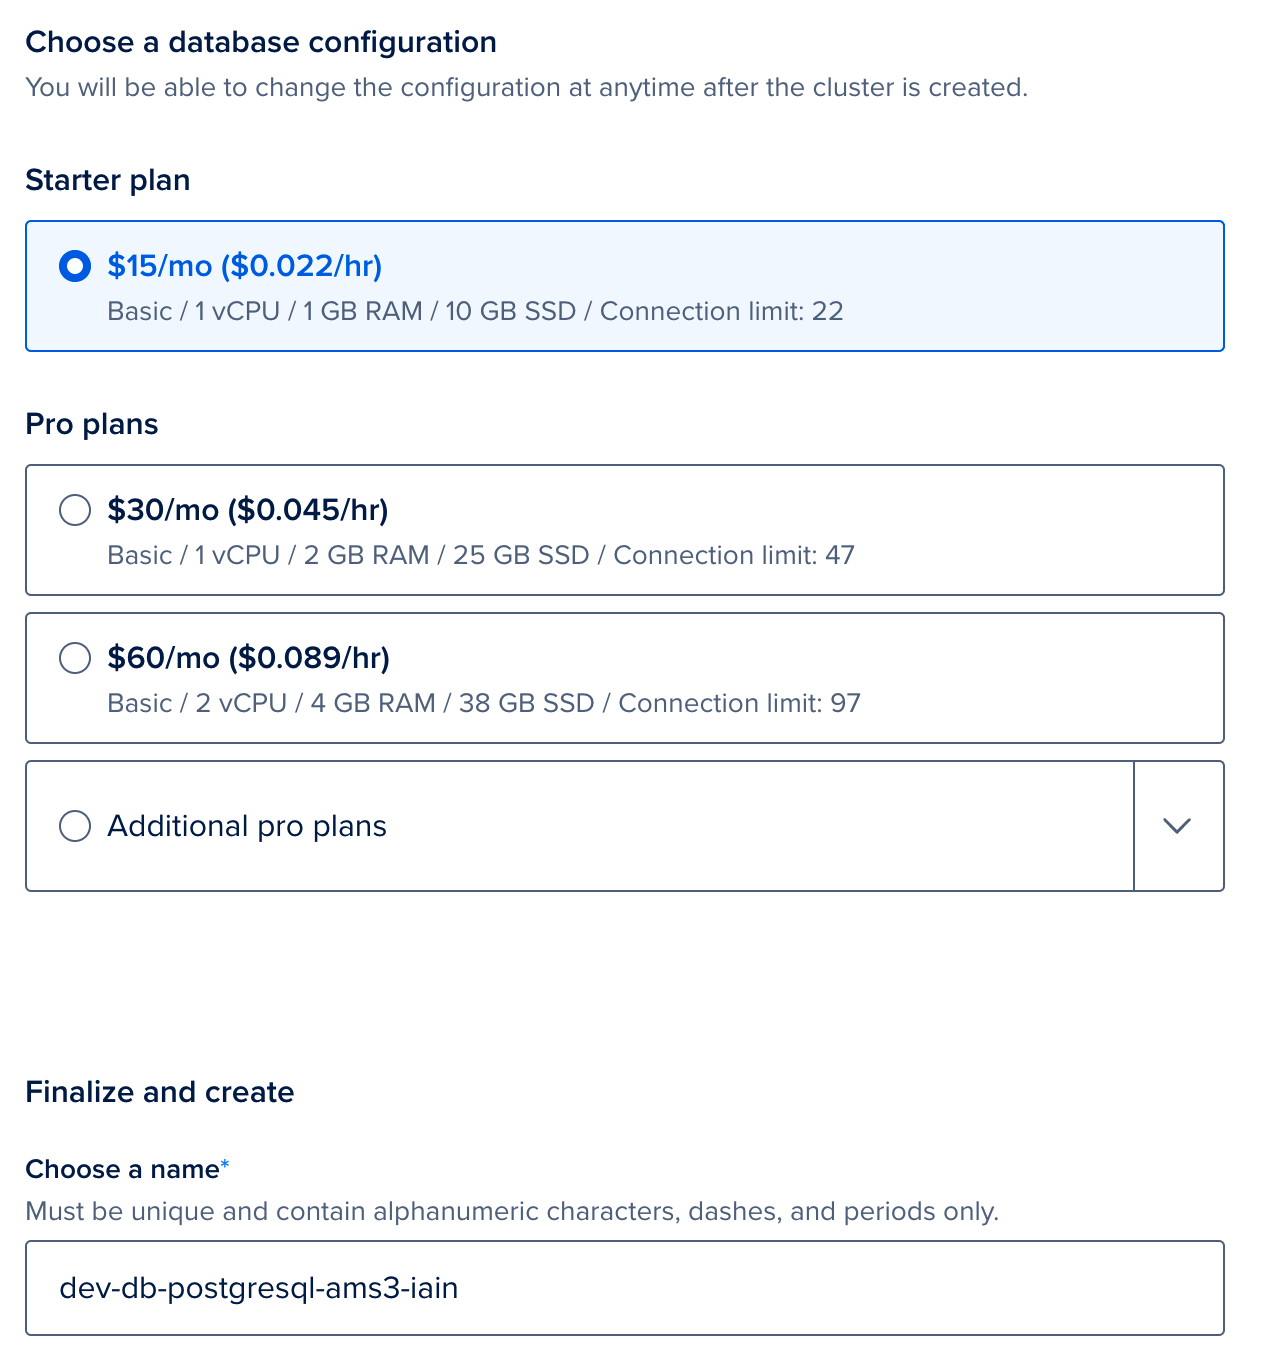The width and height of the screenshot is (1268, 1366).
Task: Select the $15/mo starter plan radio button
Action: [75, 266]
